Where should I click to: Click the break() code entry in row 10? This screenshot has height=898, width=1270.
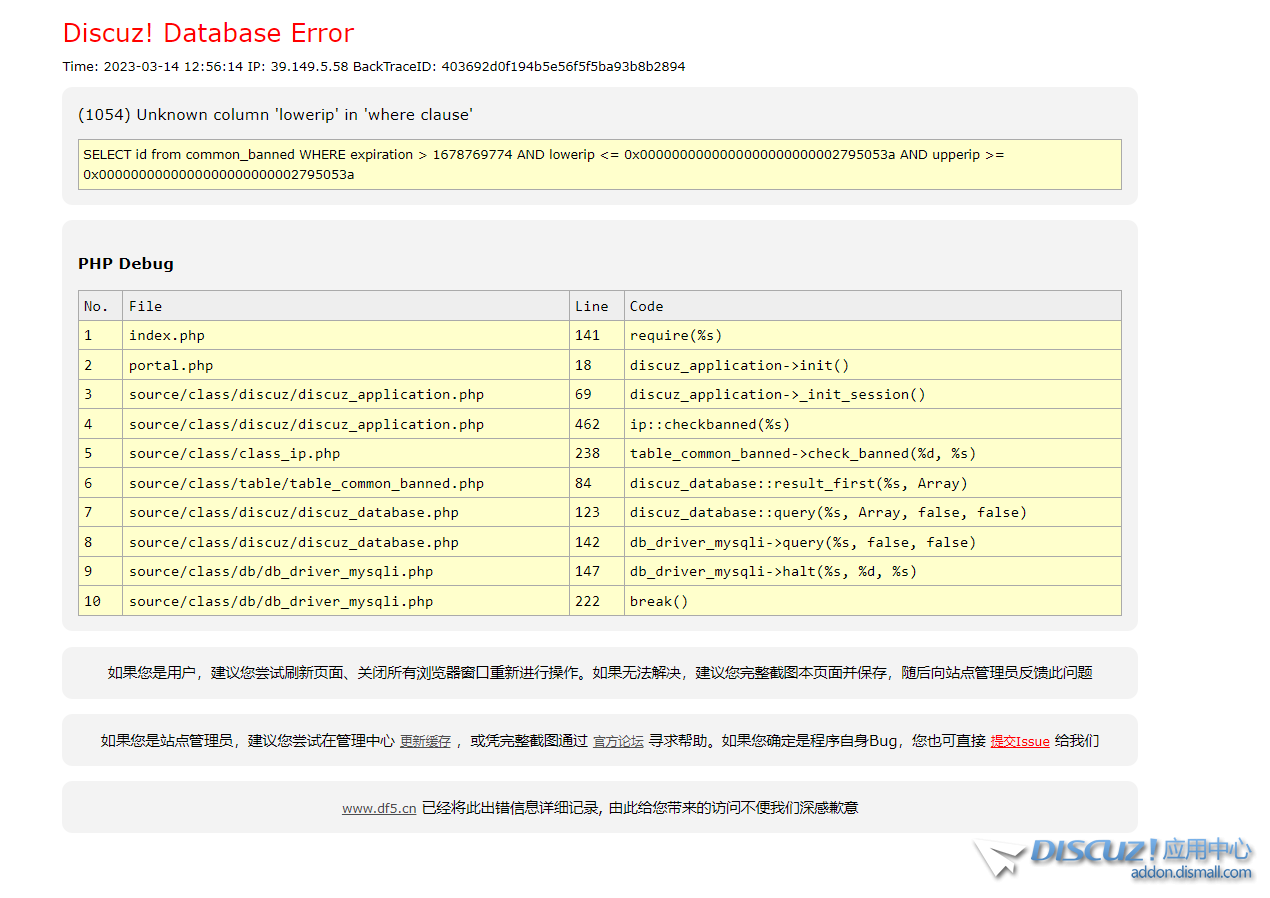659,601
